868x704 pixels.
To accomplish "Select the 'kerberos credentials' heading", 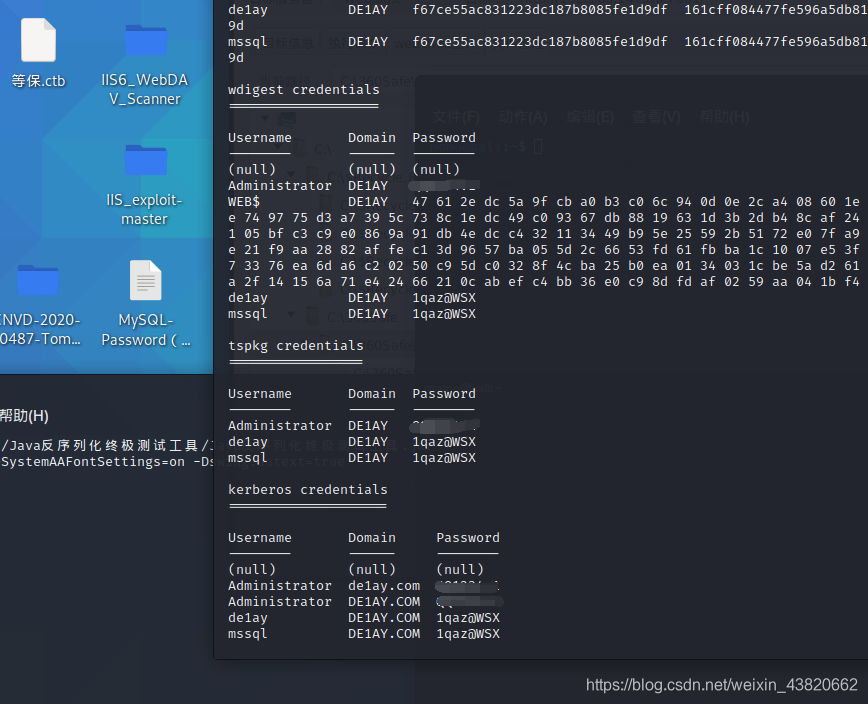I will (308, 490).
